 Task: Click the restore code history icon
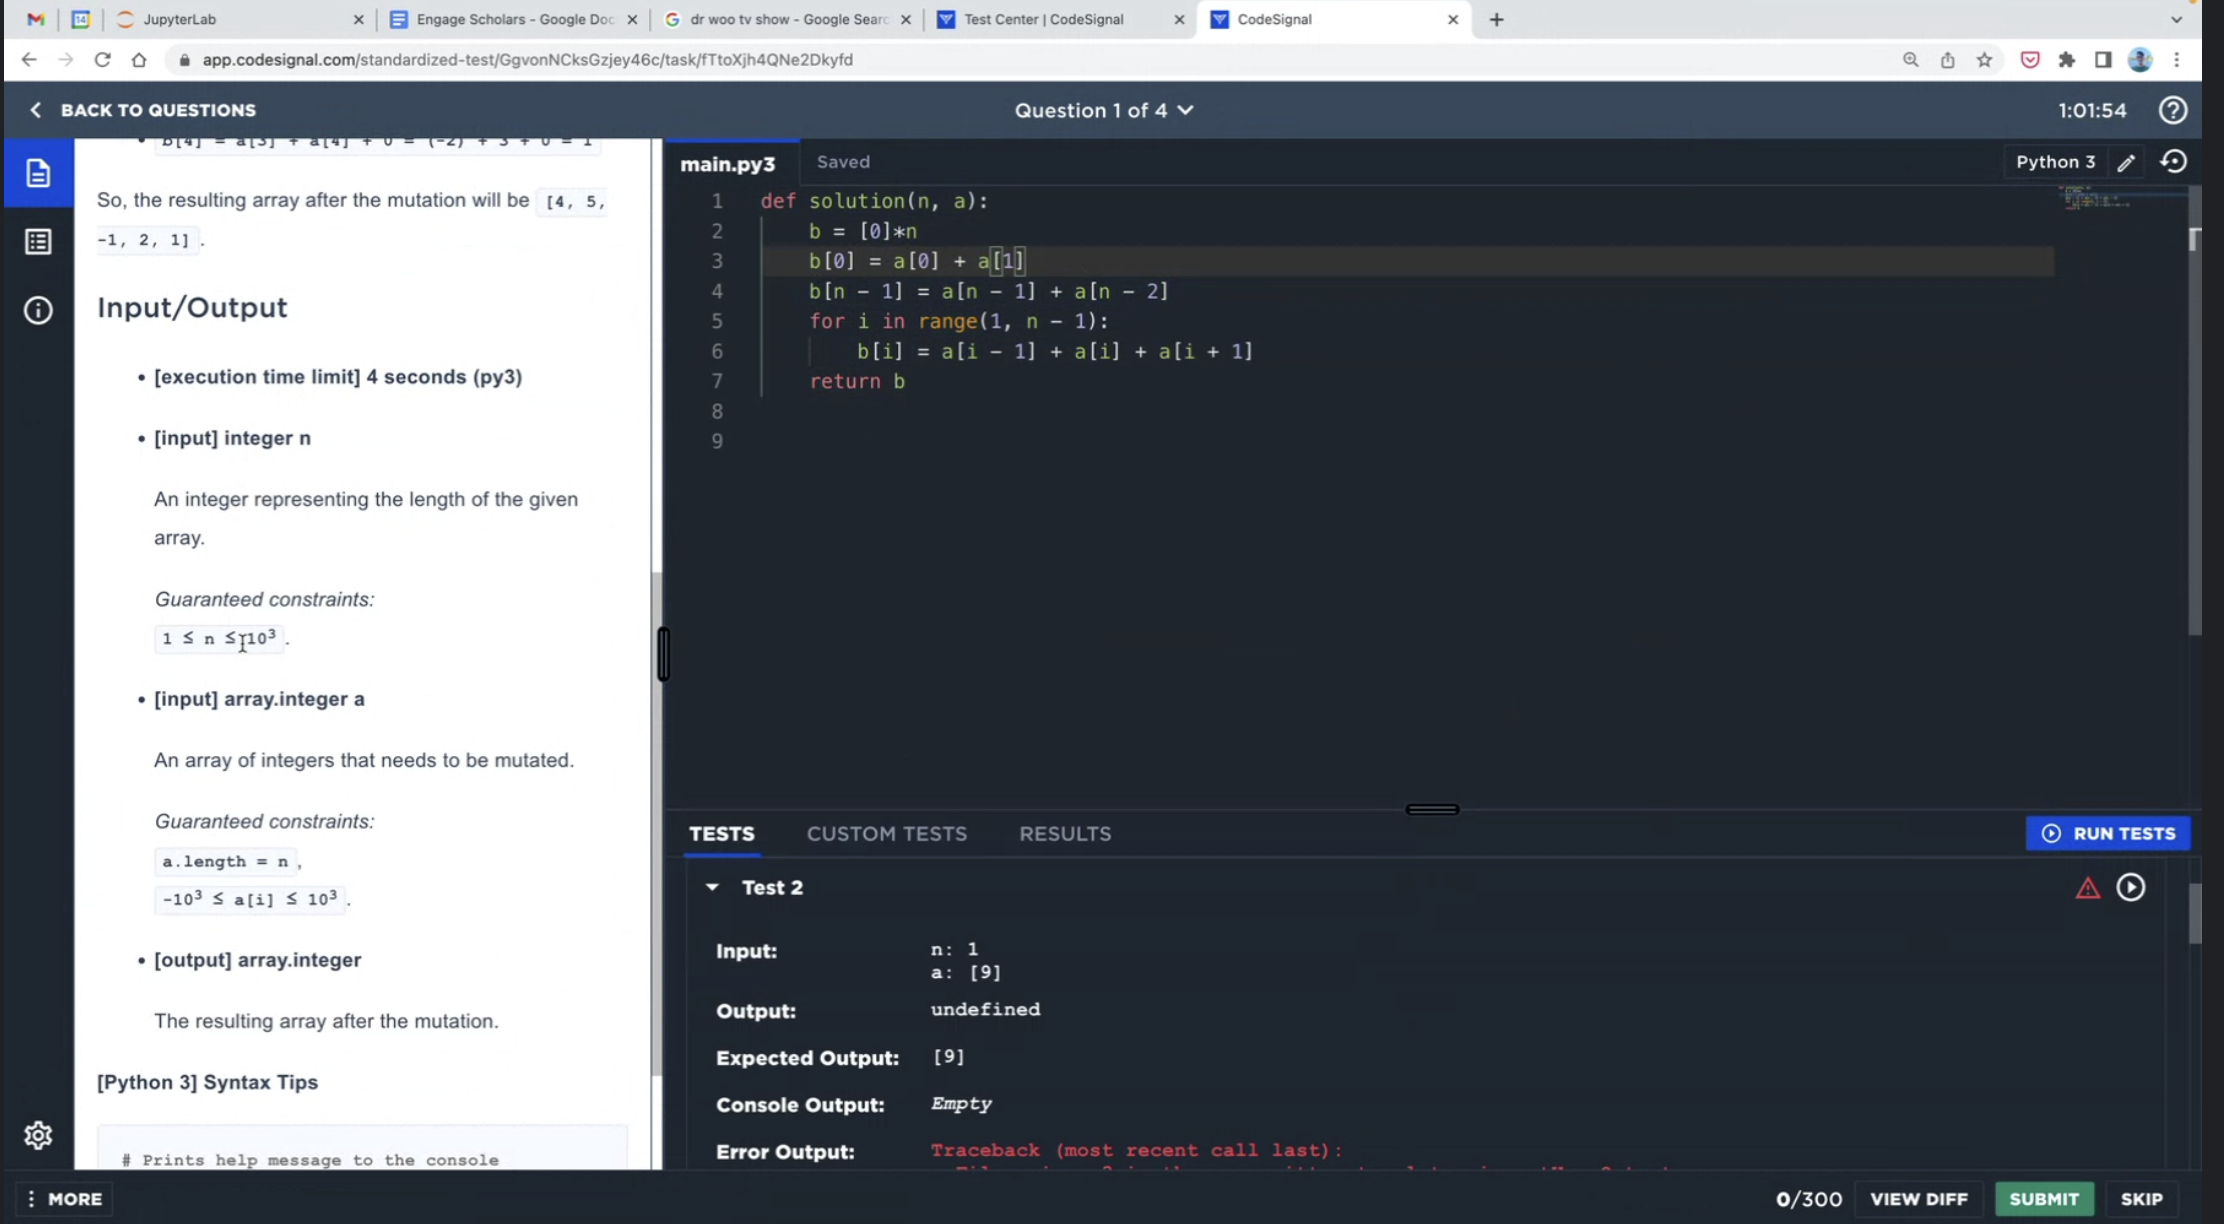[2174, 161]
